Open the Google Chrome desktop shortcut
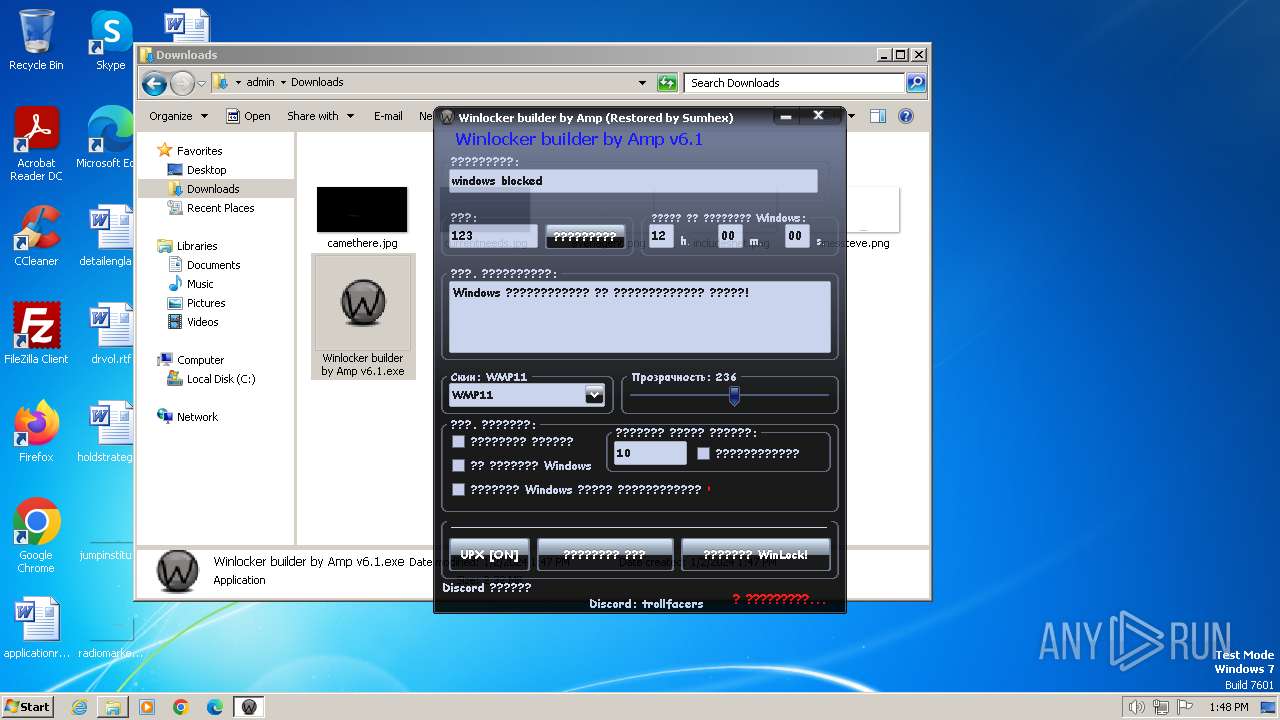Viewport: 1280px width, 720px height. click(x=36, y=535)
